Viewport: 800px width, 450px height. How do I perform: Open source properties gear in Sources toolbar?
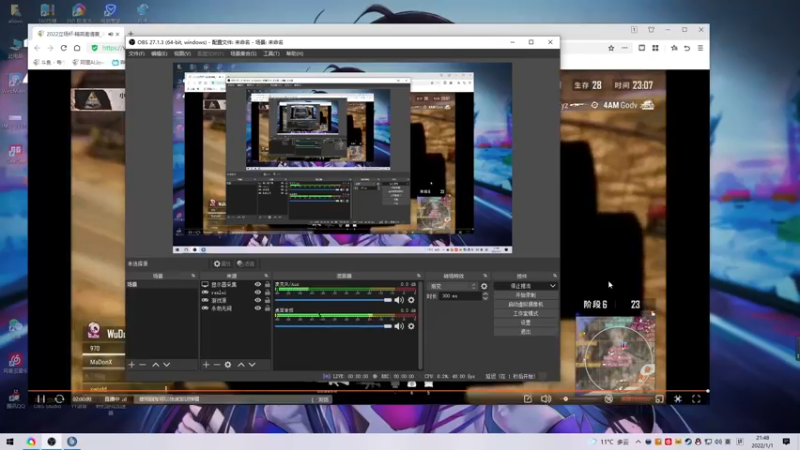pos(228,365)
